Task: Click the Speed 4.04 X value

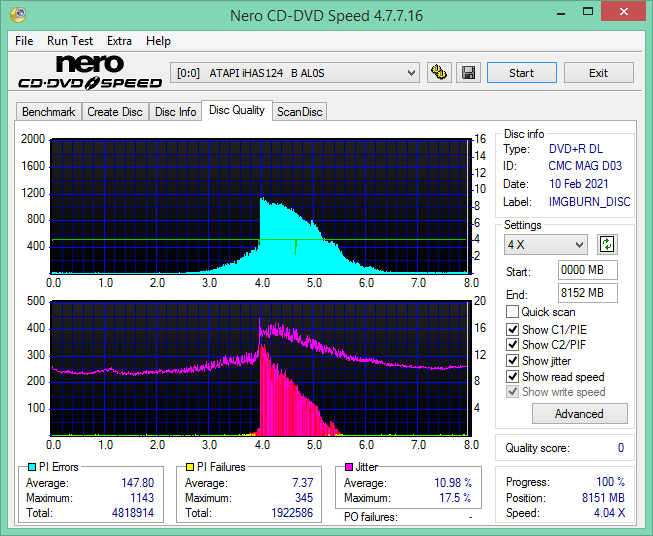Action: (x=609, y=513)
